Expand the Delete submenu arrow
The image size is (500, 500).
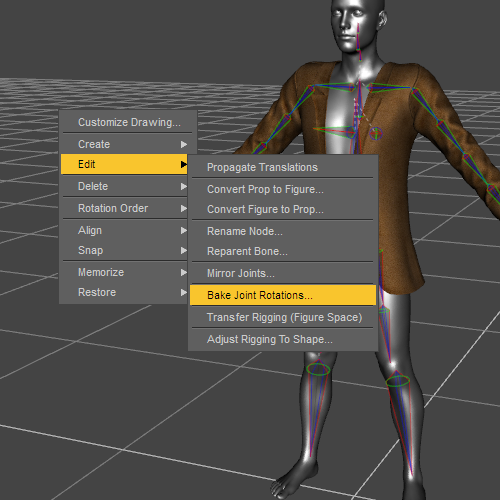[x=184, y=186]
